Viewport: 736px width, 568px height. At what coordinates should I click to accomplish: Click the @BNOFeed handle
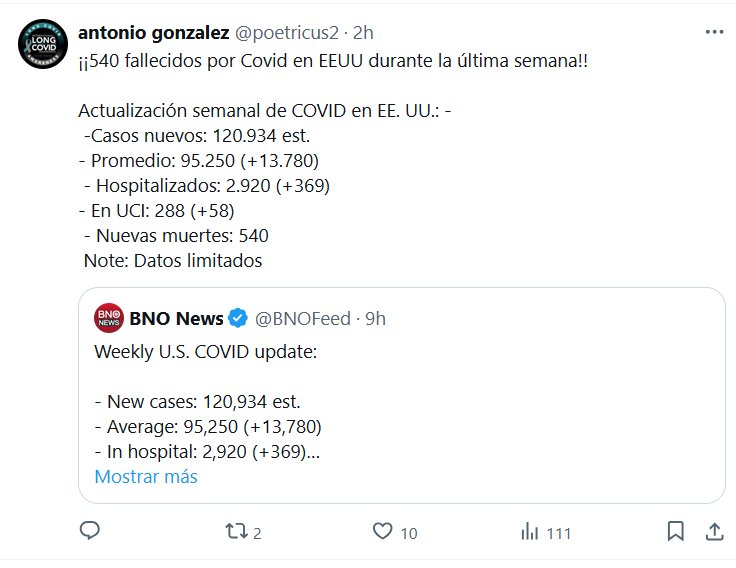pos(303,319)
